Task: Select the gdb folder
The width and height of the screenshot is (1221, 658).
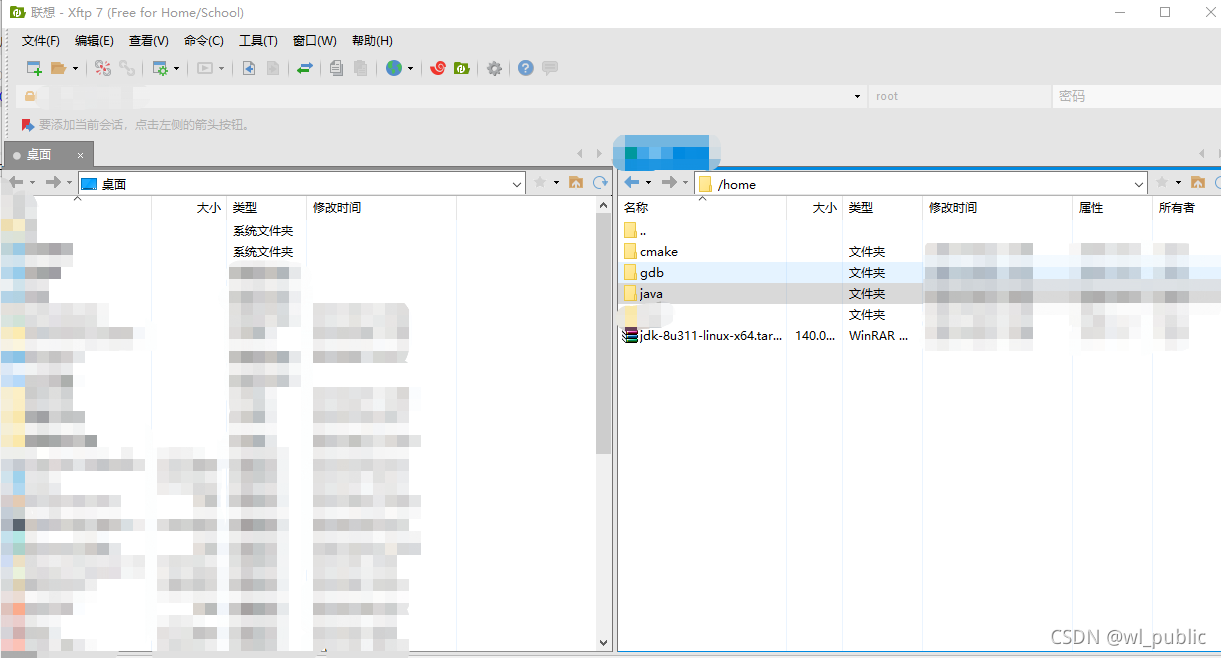Action: pos(643,273)
